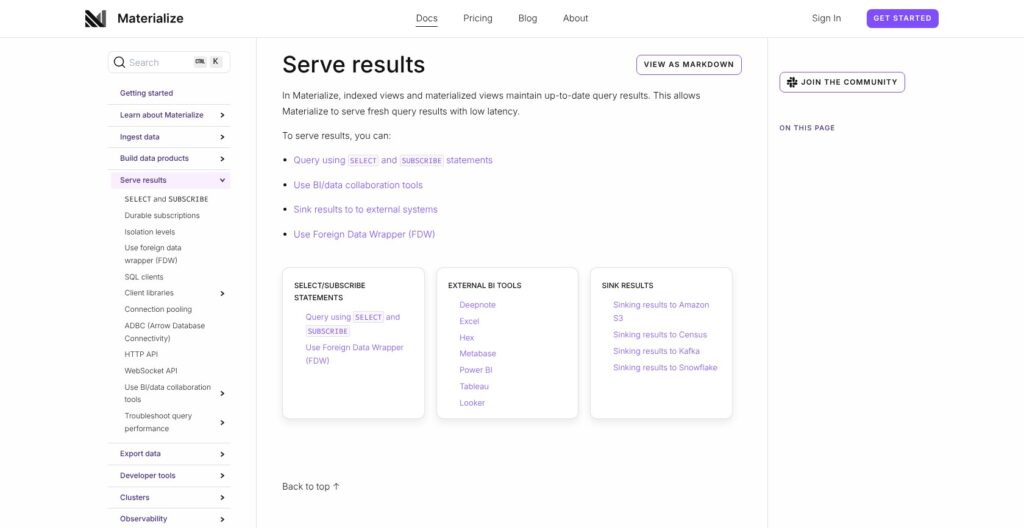Viewport: 1024px width, 528px height.
Task: Click Sign In
Action: (826, 18)
